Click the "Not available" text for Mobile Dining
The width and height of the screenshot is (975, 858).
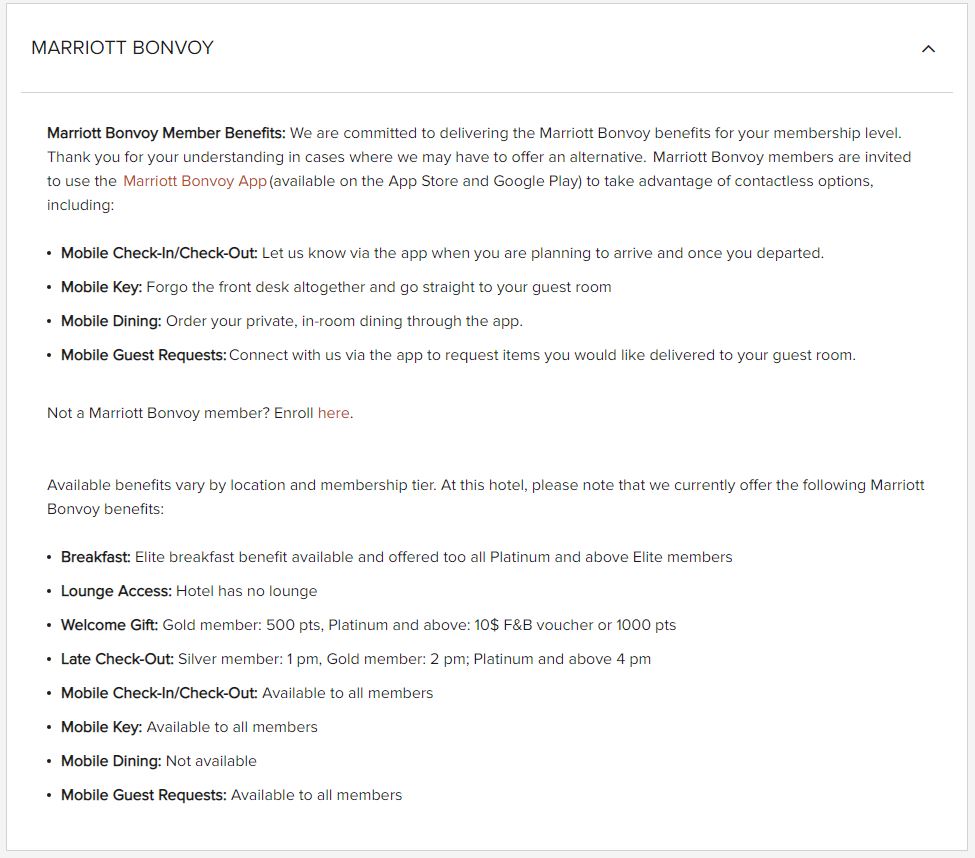209,761
